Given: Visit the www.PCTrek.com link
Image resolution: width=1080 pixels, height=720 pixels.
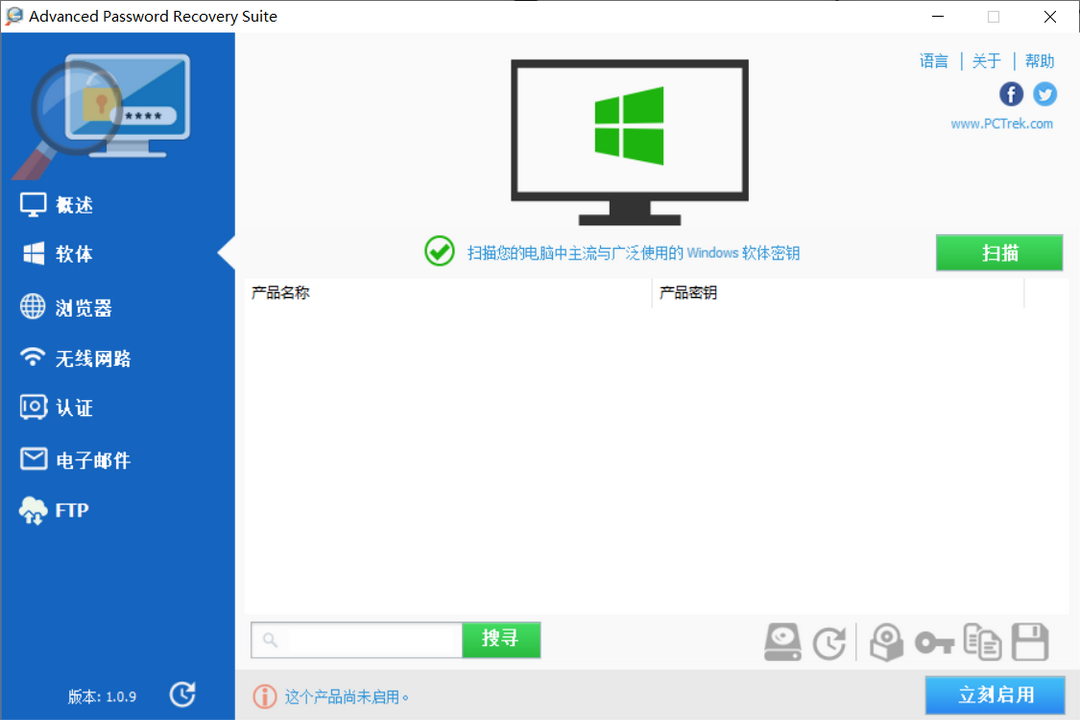Looking at the screenshot, I should pos(1002,123).
